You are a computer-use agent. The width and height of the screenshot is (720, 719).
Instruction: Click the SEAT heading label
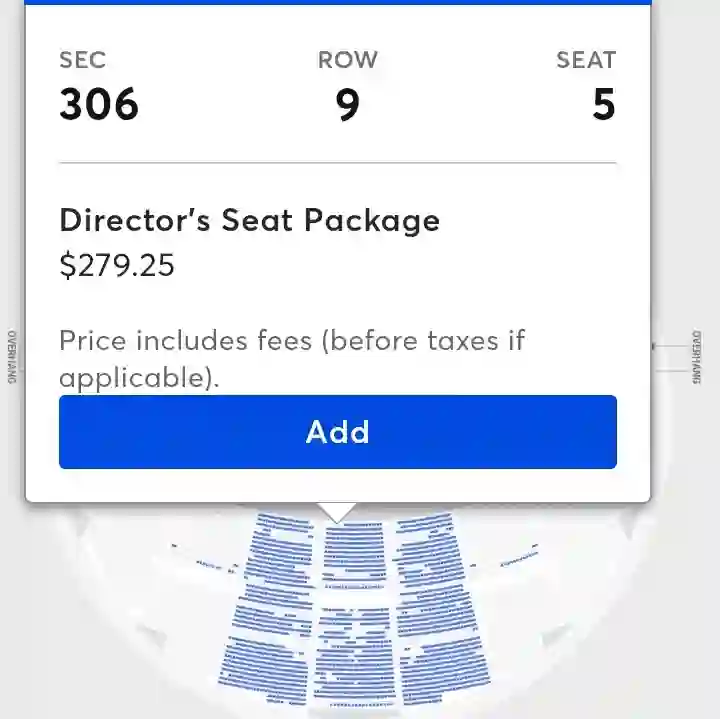coord(586,60)
